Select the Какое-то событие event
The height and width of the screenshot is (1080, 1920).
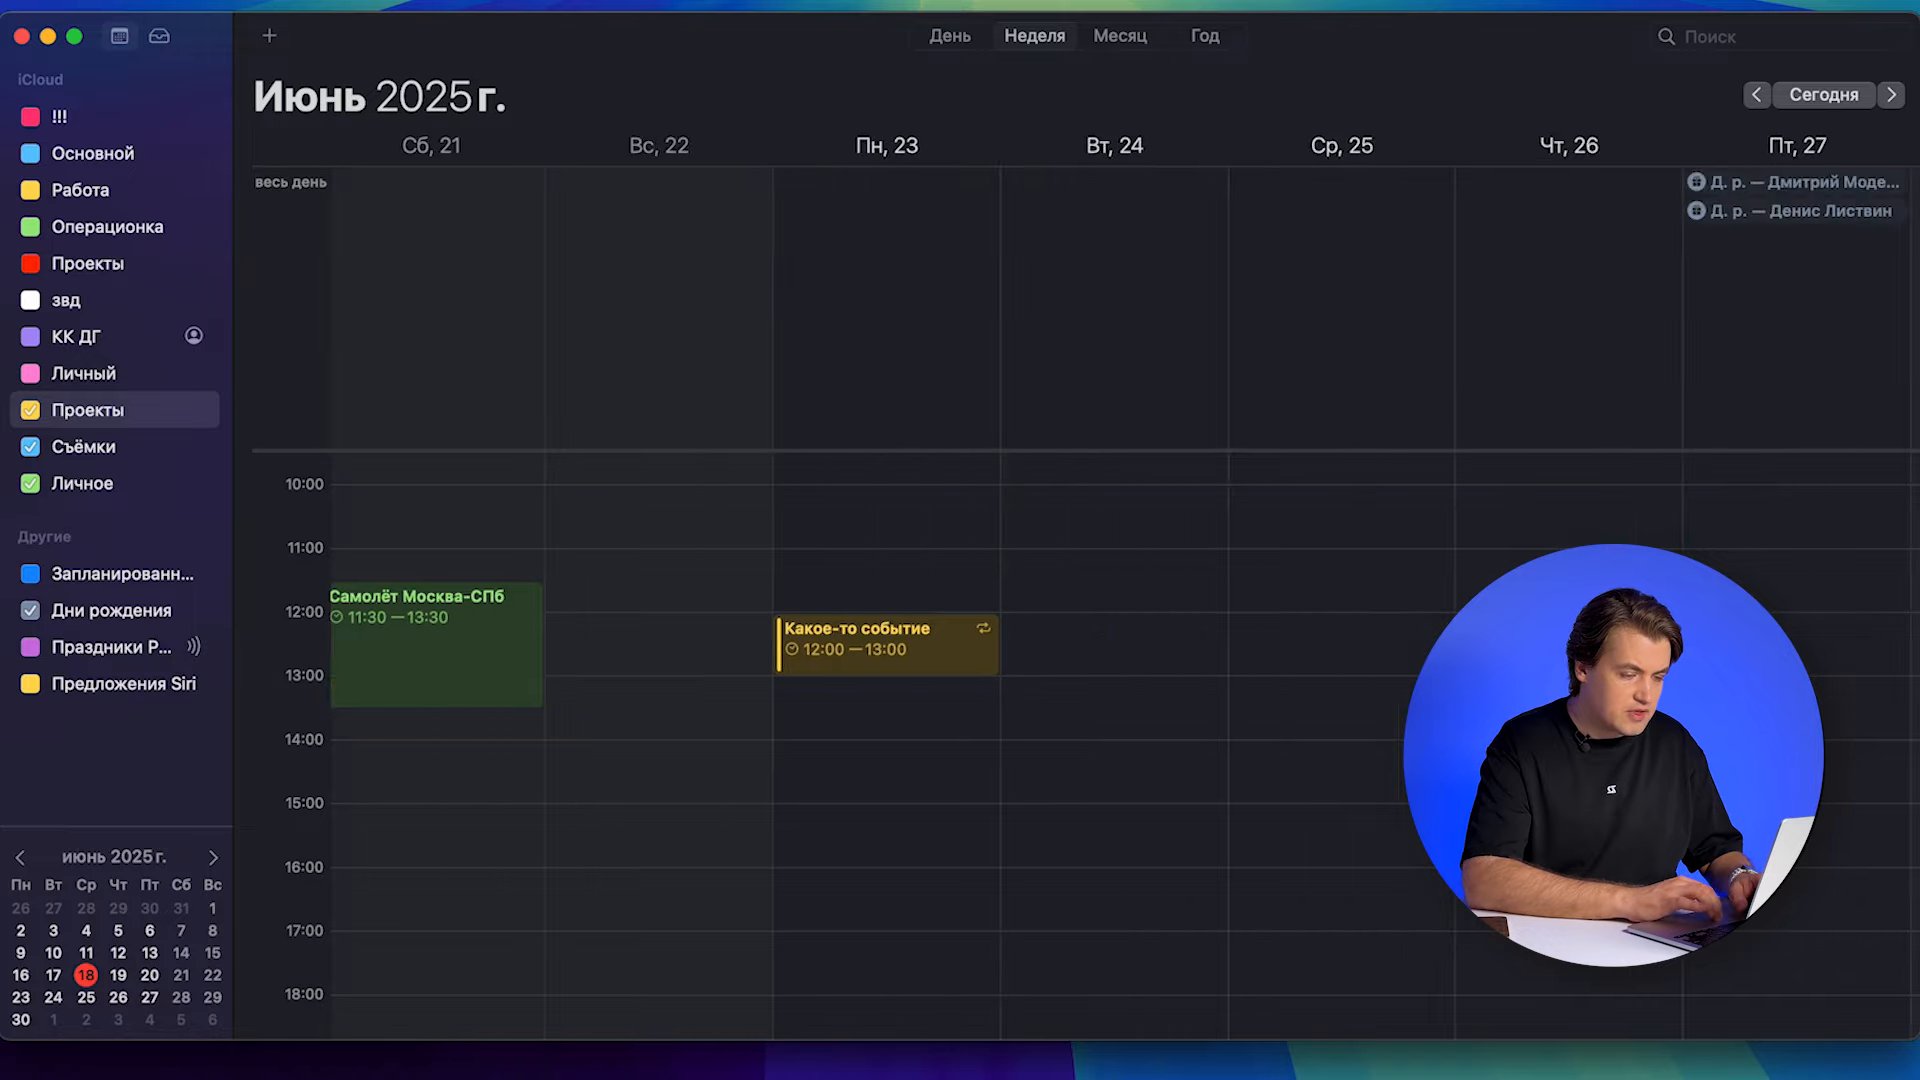(x=887, y=644)
